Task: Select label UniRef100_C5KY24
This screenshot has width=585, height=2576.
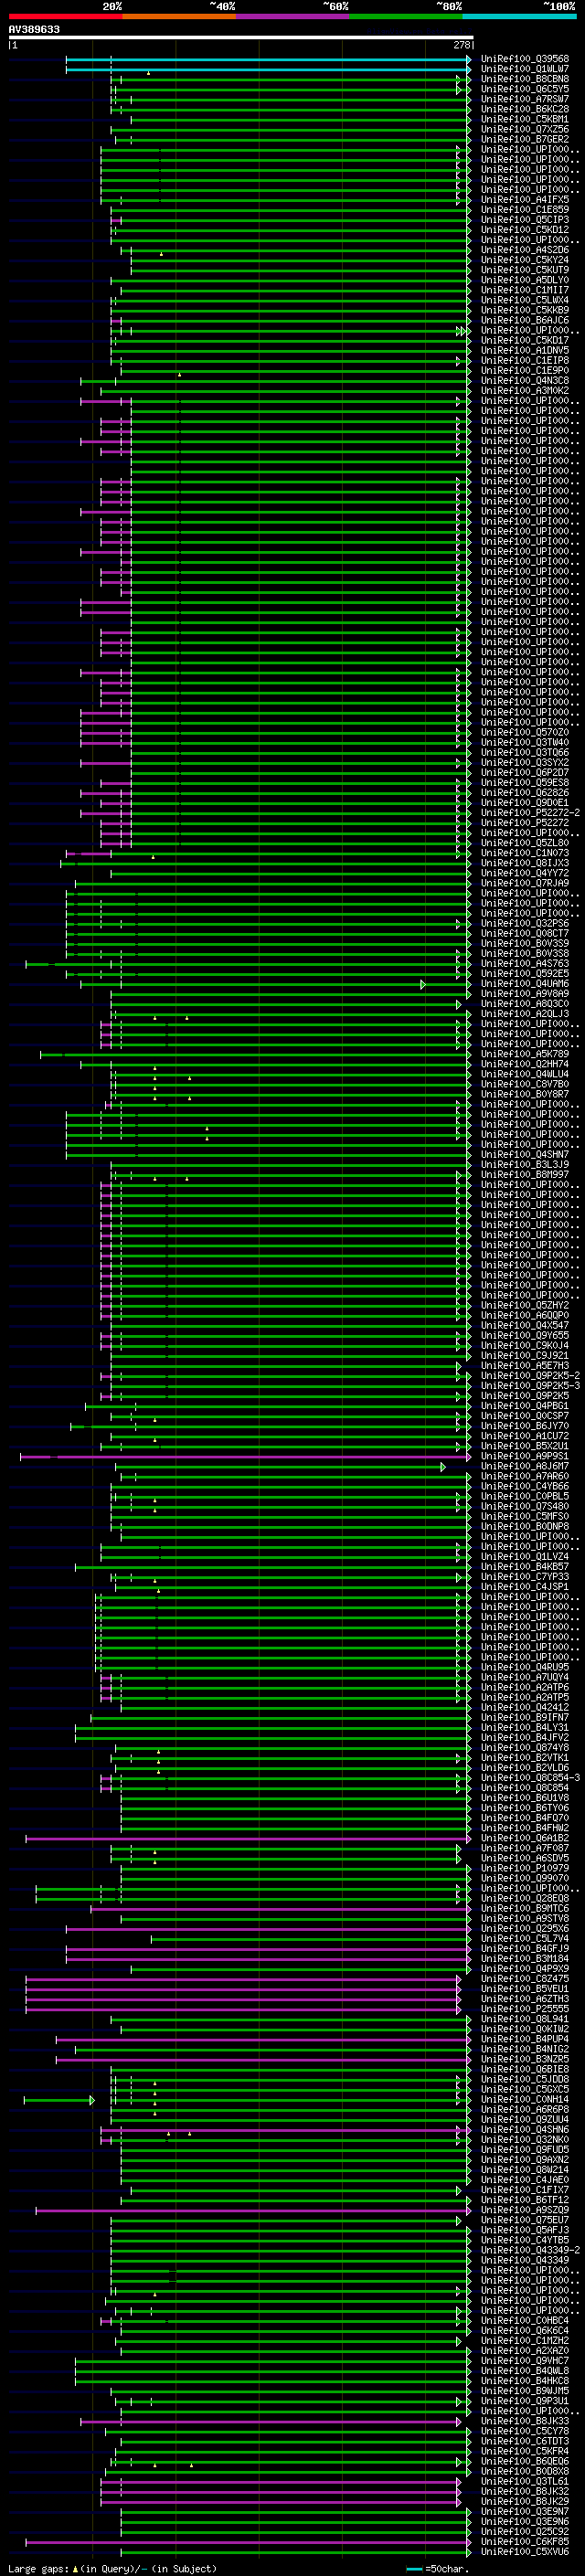Action: click(x=525, y=260)
